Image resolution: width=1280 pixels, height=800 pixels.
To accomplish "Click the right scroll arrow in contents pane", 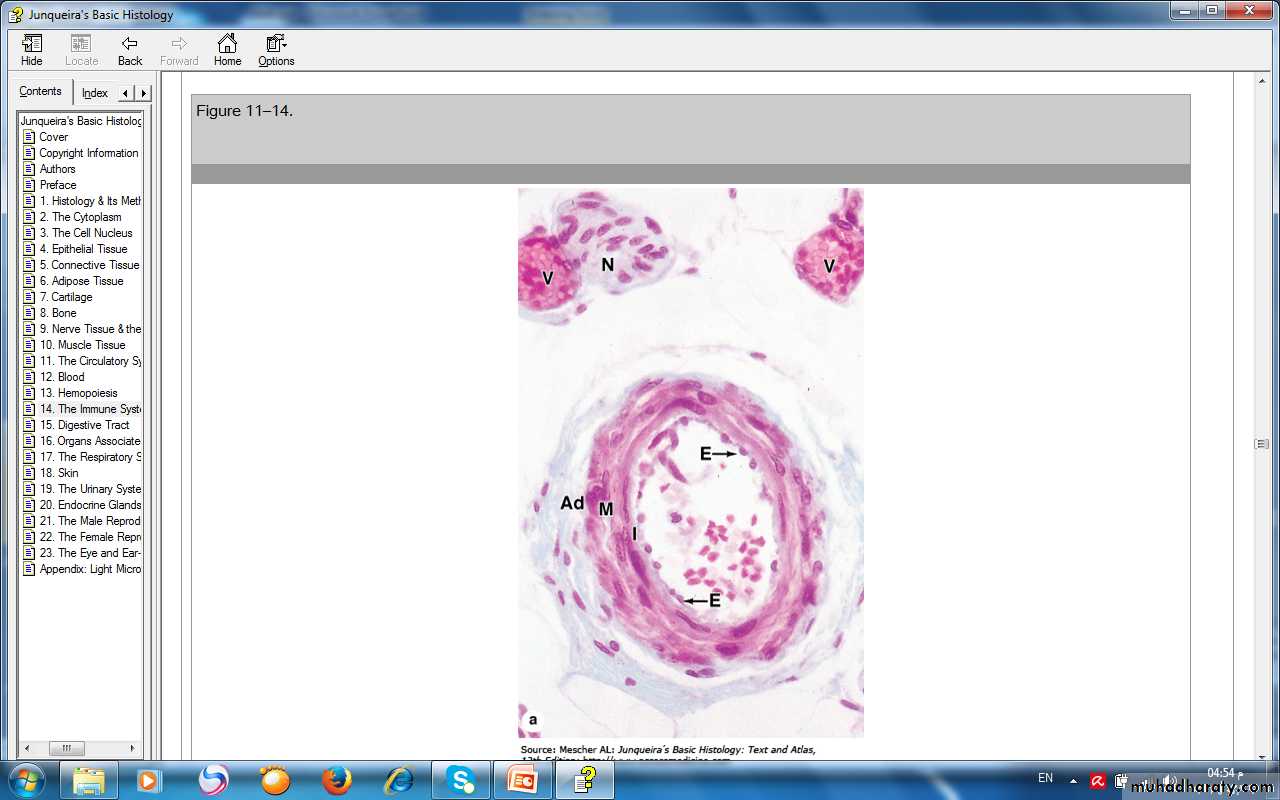I will 132,748.
